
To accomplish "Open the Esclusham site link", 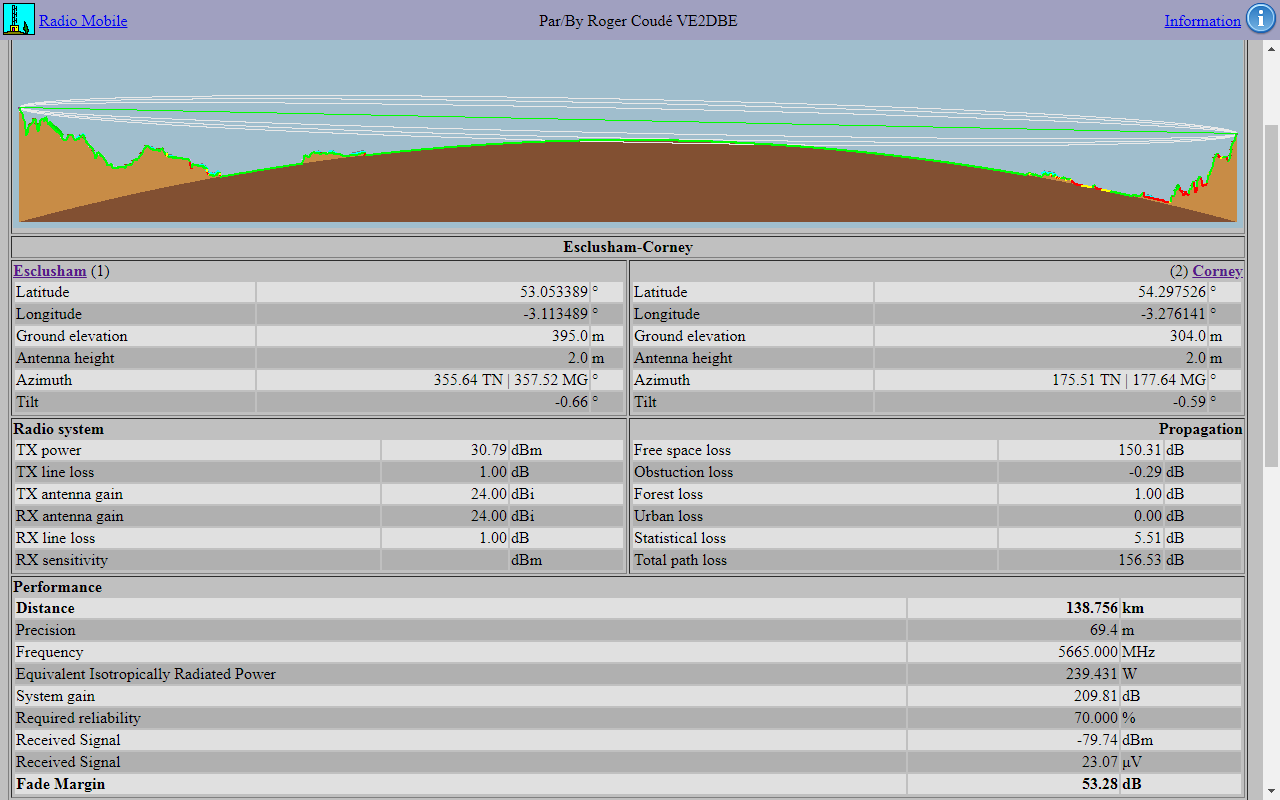I will (x=50, y=271).
